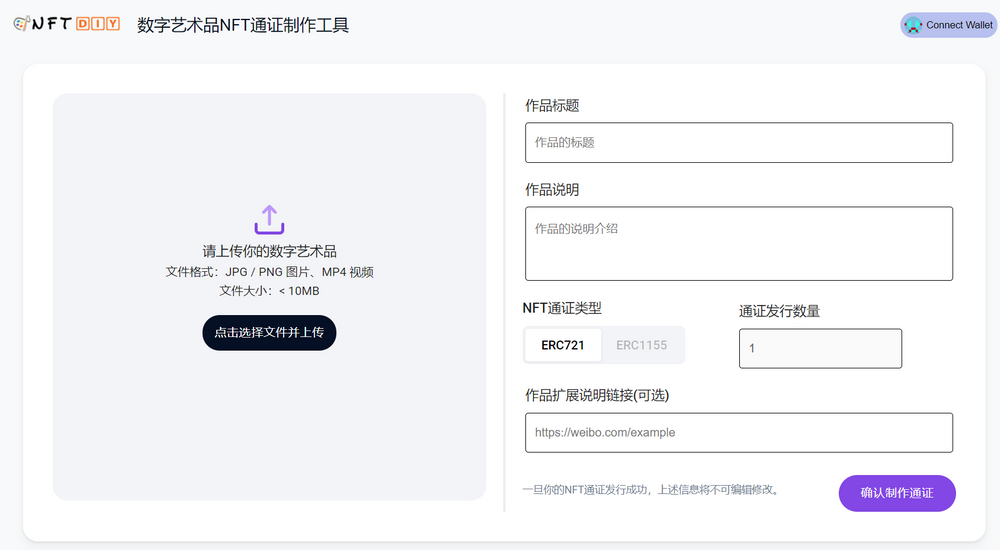Screen dimensions: 1000x550
Task: Click the 请上传你的数字艺术品 text
Action: coord(269,251)
